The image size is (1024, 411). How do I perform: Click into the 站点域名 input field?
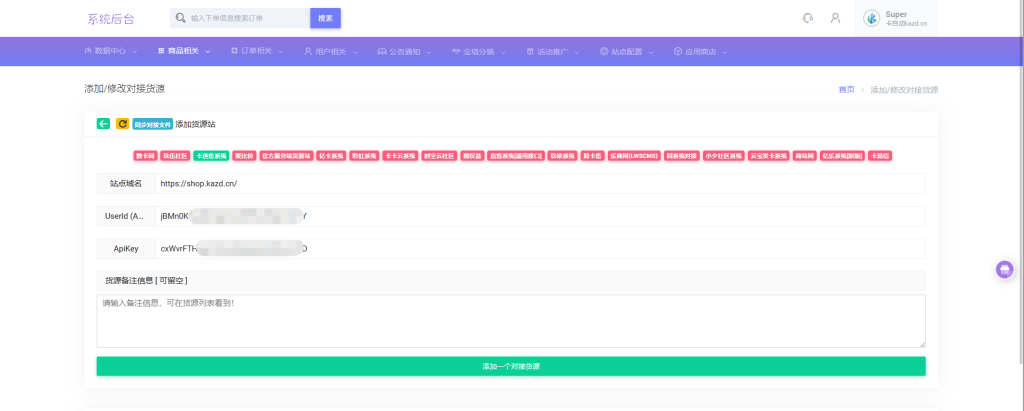click(x=538, y=184)
